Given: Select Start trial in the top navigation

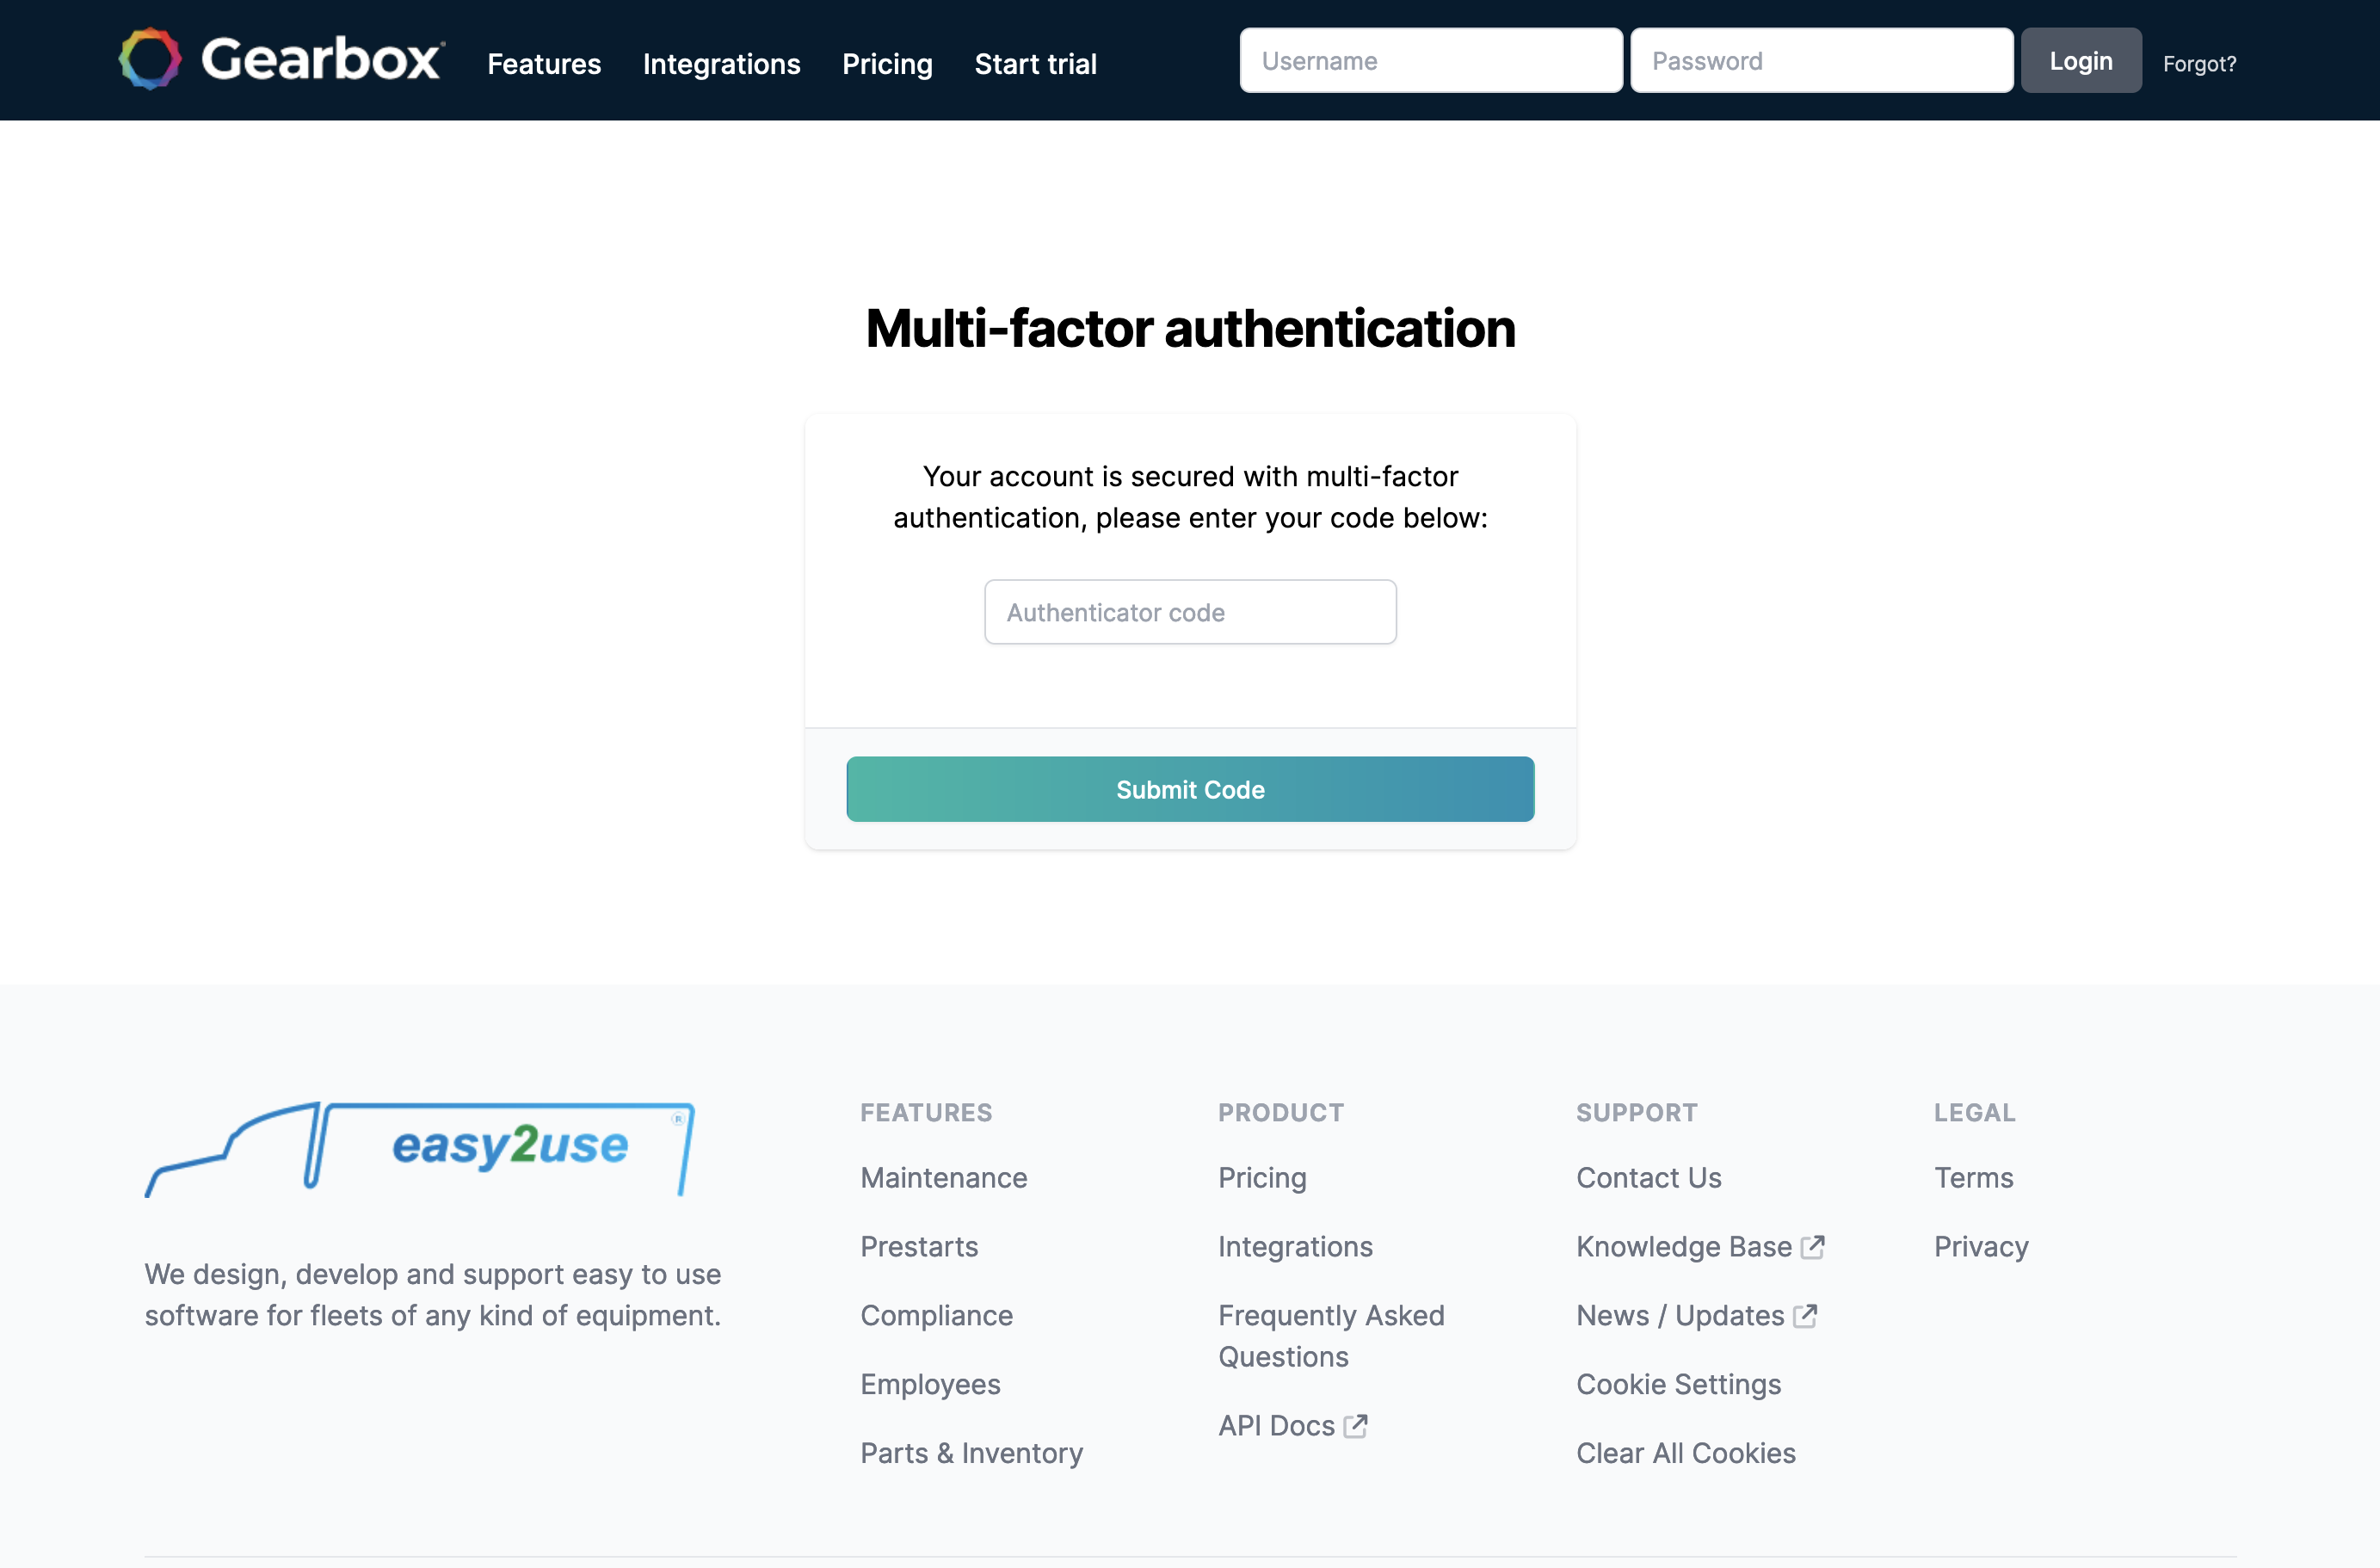Looking at the screenshot, I should point(1035,63).
